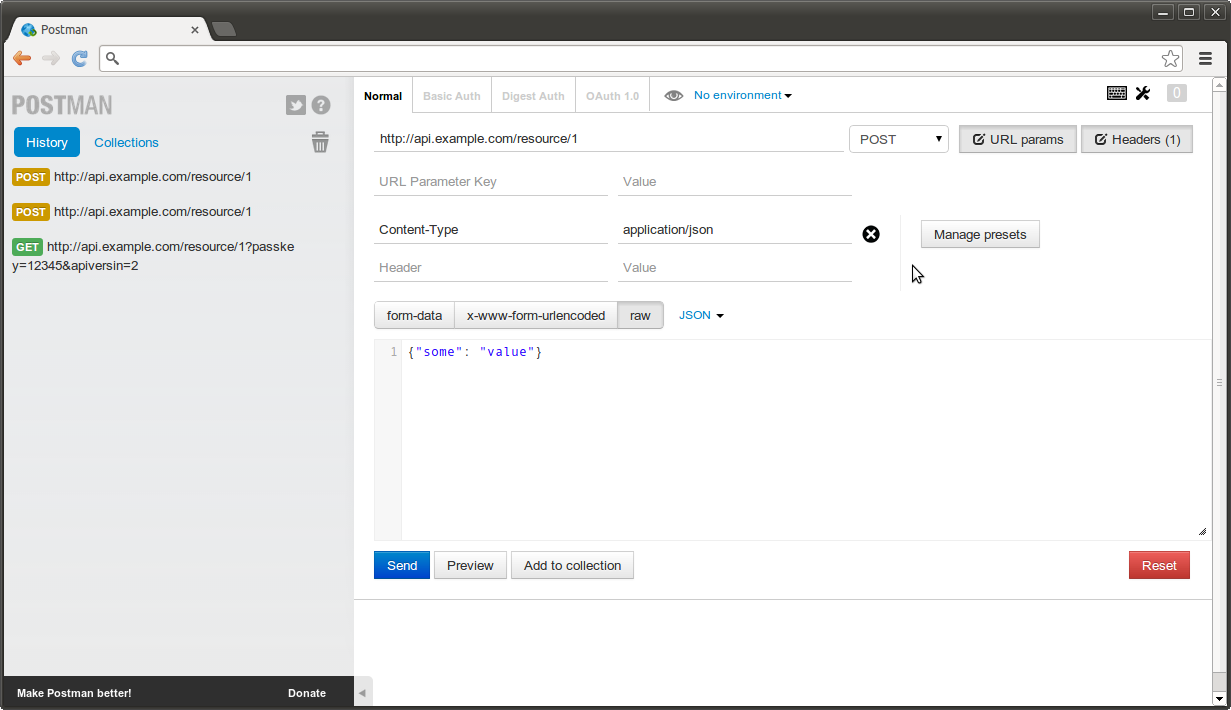This screenshot has width=1231, height=710.
Task: Click the URL parameter Value field
Action: [735, 182]
